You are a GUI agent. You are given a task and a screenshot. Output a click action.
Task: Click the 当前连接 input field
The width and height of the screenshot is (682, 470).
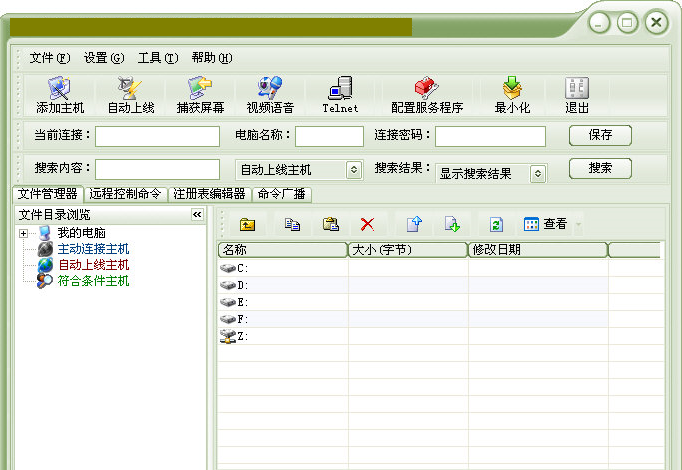coord(157,136)
